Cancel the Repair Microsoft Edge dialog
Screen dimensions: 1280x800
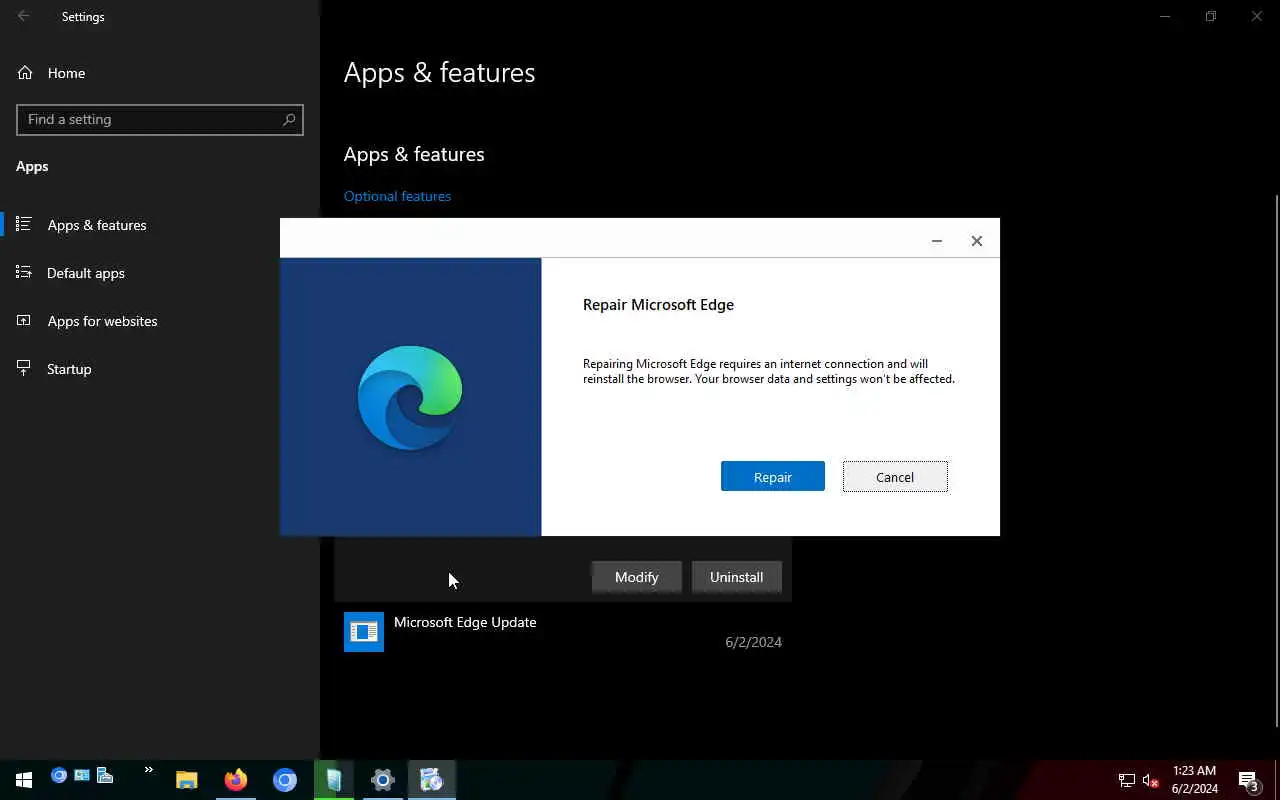pos(894,476)
